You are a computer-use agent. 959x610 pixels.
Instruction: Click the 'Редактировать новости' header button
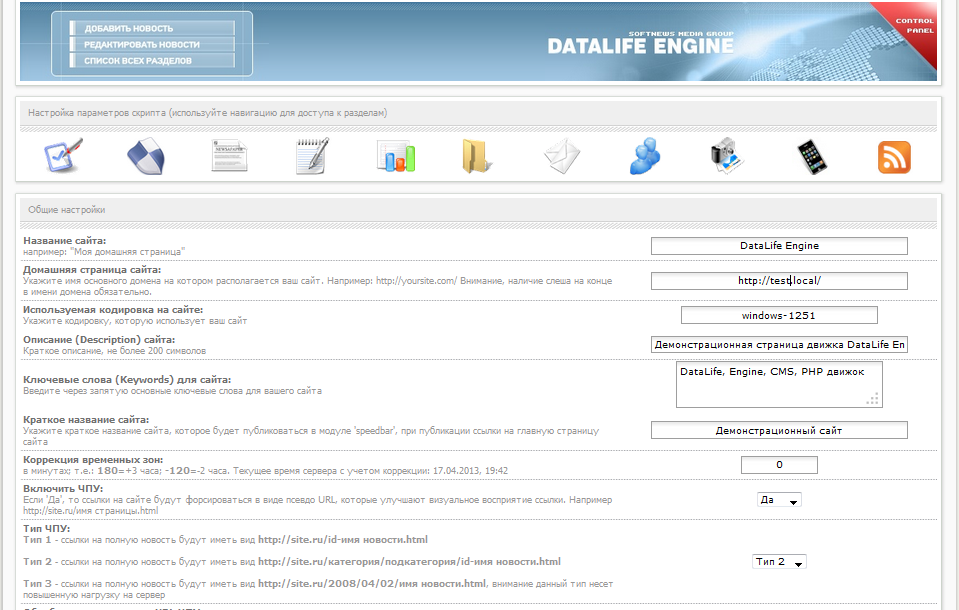coord(152,44)
